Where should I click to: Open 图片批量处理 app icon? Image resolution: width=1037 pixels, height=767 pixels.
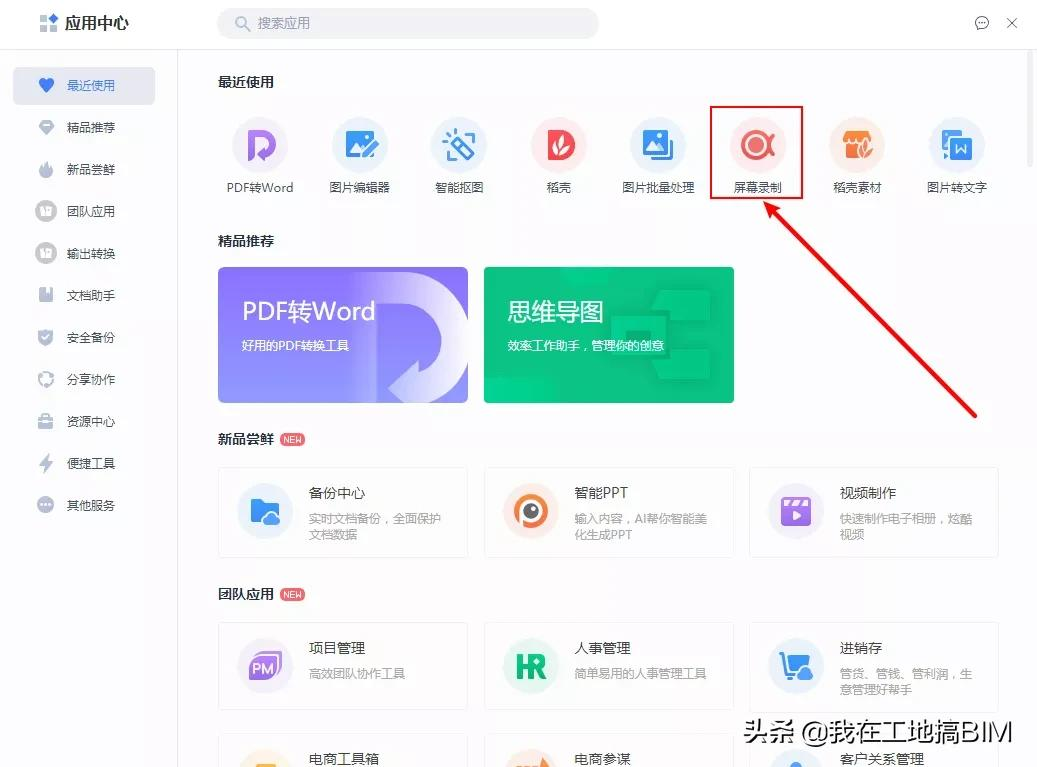[x=658, y=145]
